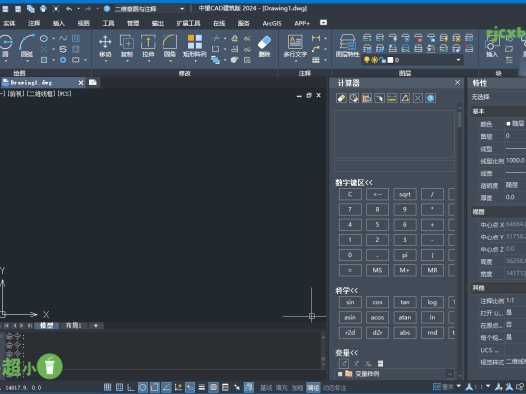
Task: Click the calculator Clear eraser icon
Action: click(x=341, y=98)
